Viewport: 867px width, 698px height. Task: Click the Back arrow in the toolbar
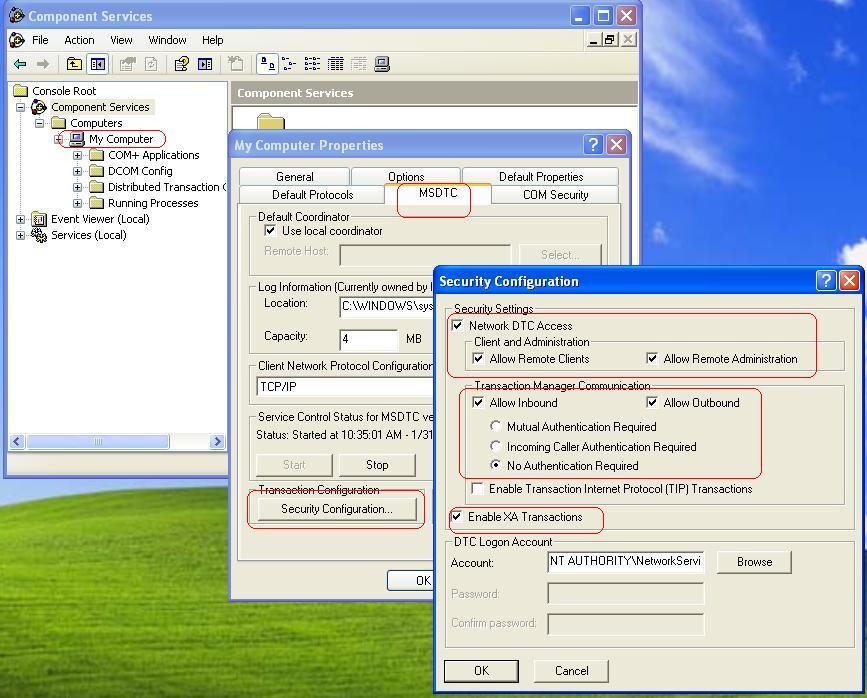click(x=20, y=64)
